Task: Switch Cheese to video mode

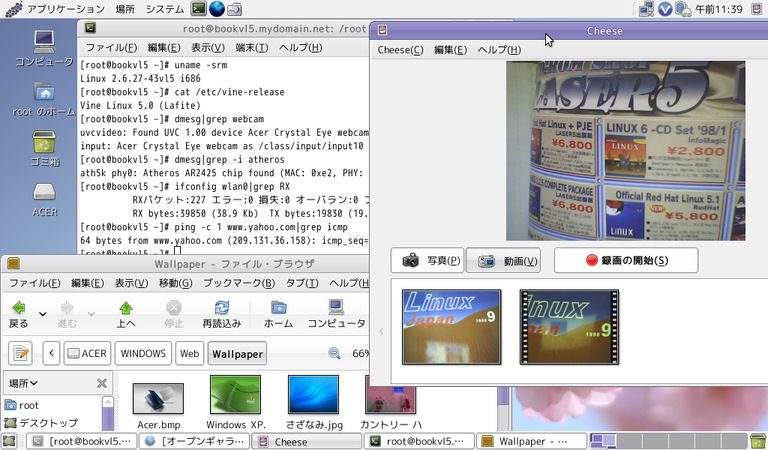Action: (504, 261)
